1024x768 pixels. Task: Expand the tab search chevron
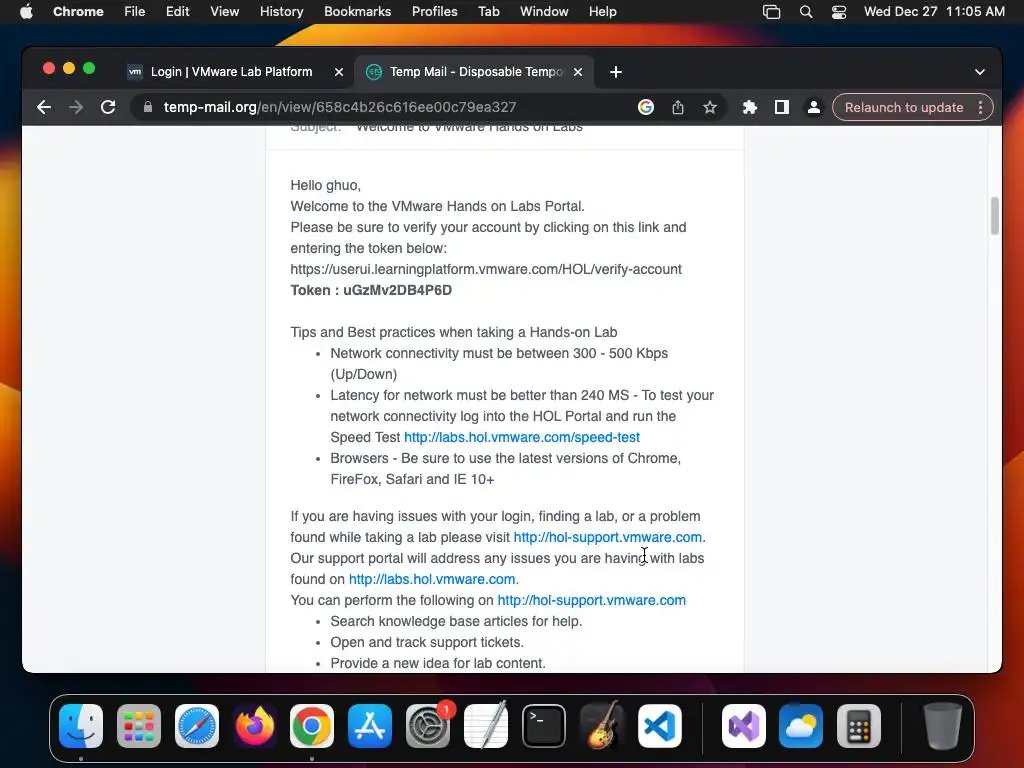click(980, 72)
